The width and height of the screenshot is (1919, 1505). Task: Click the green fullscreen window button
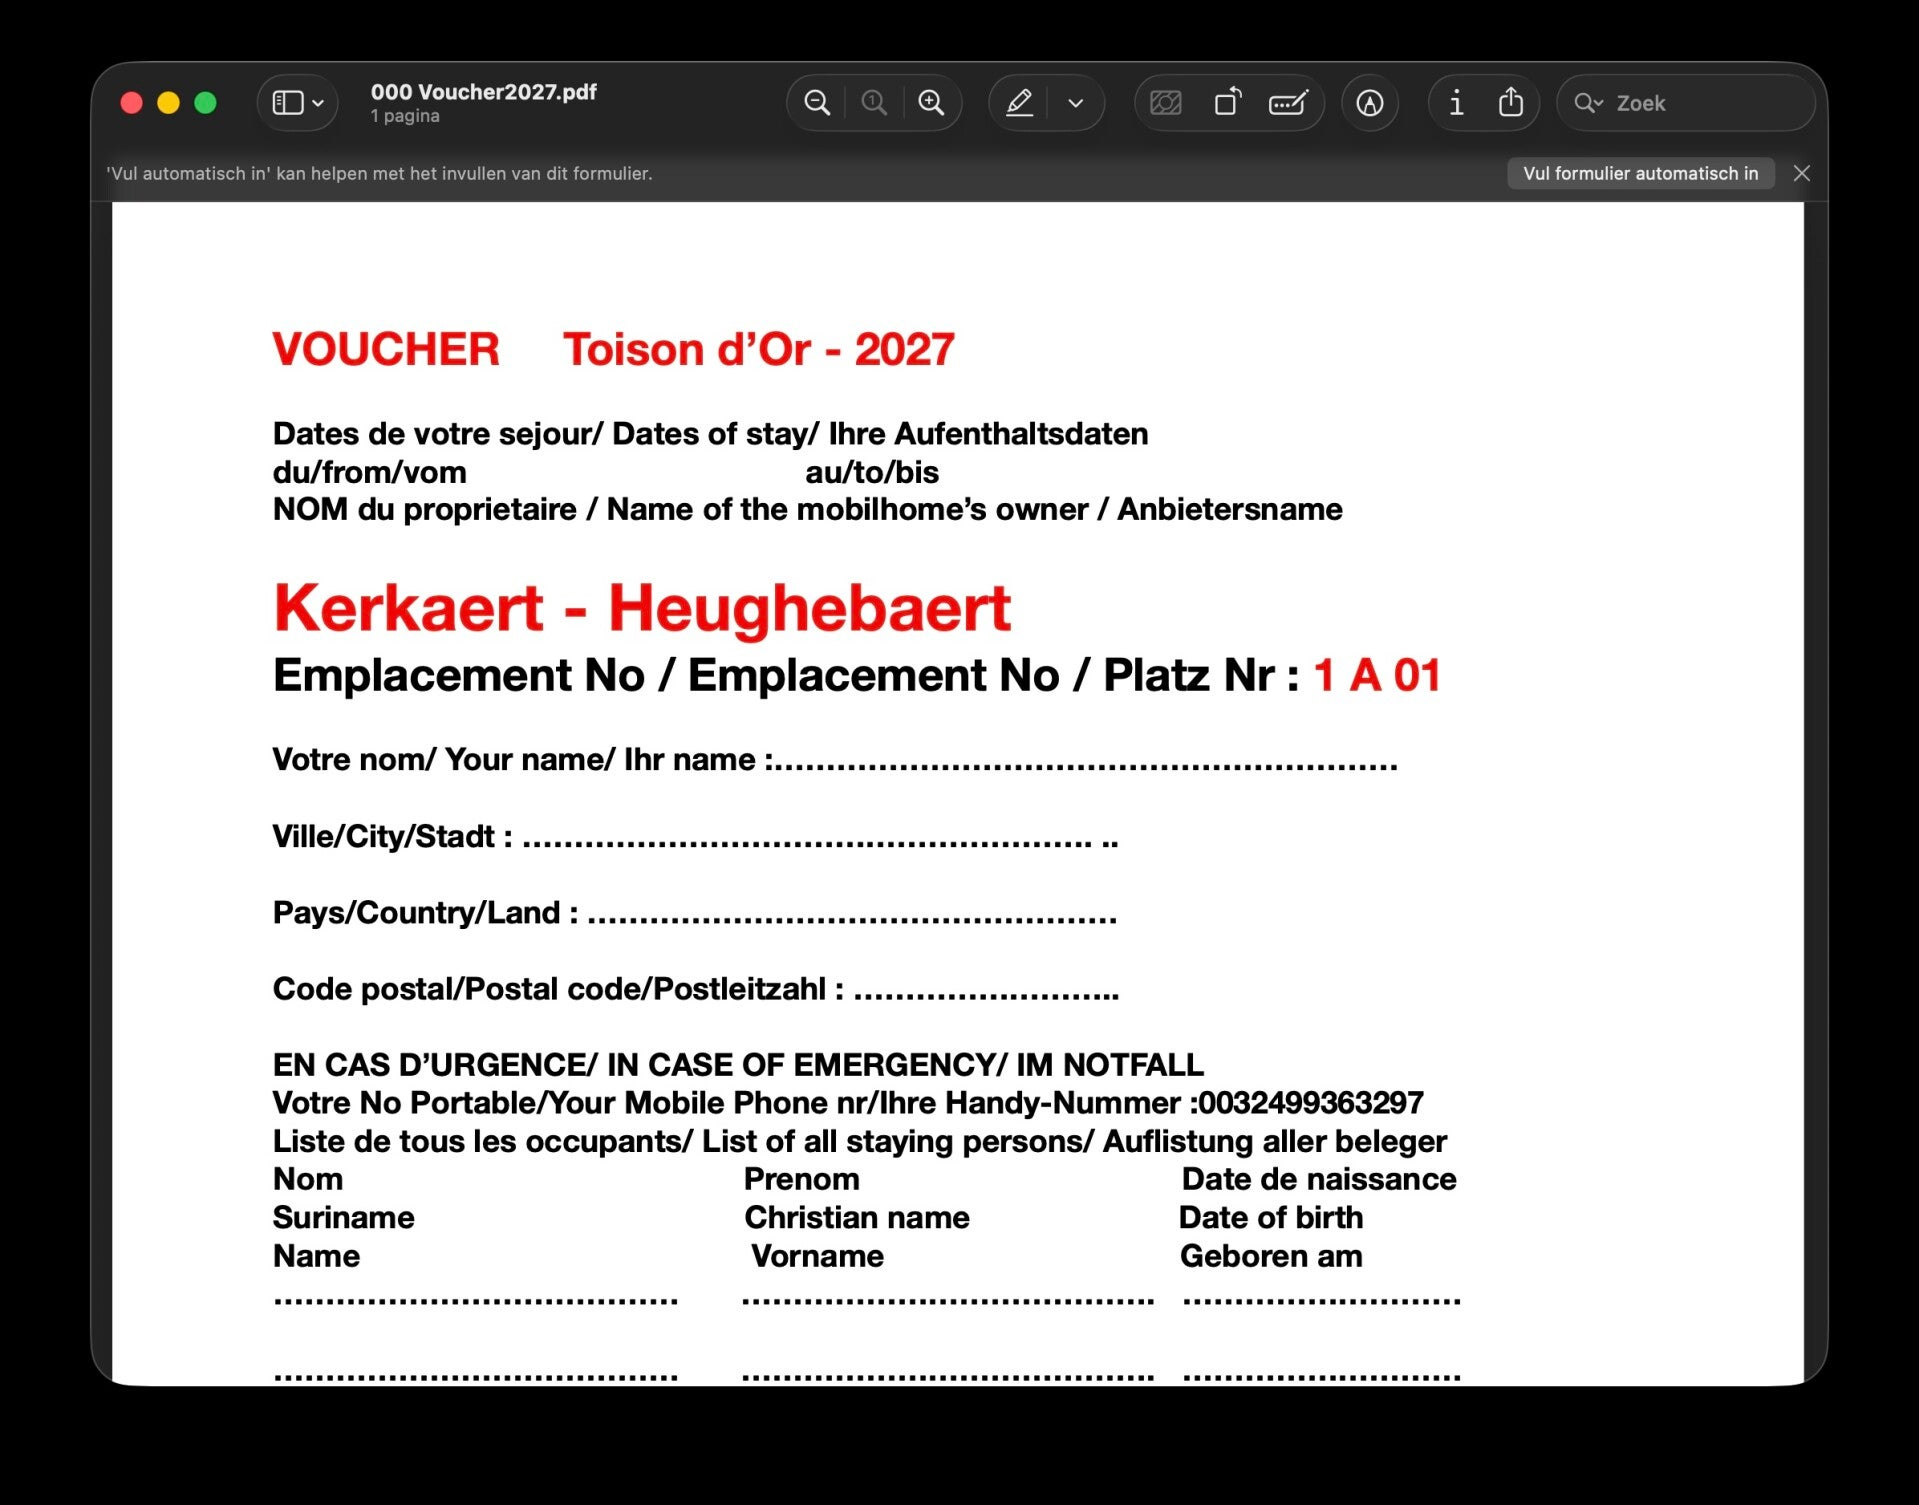point(205,103)
